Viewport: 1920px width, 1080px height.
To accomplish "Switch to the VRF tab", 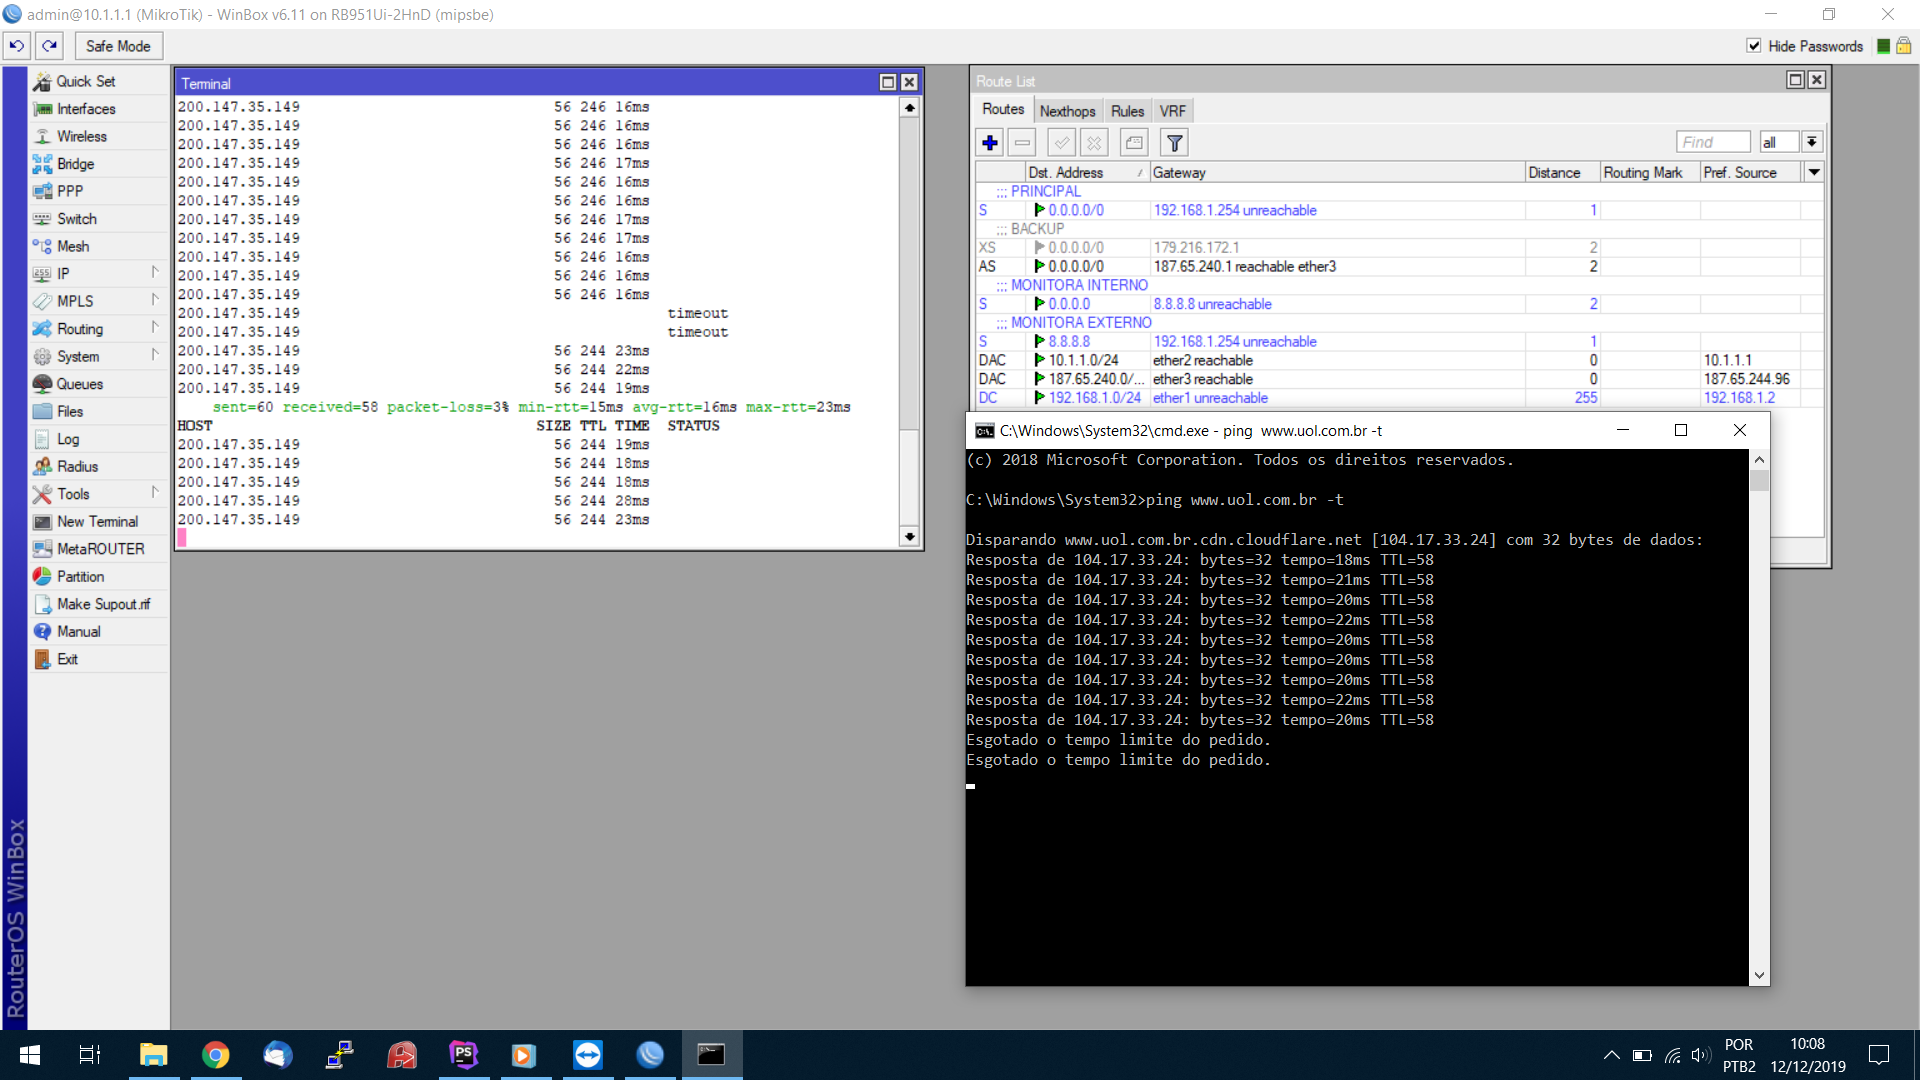I will coord(1172,111).
